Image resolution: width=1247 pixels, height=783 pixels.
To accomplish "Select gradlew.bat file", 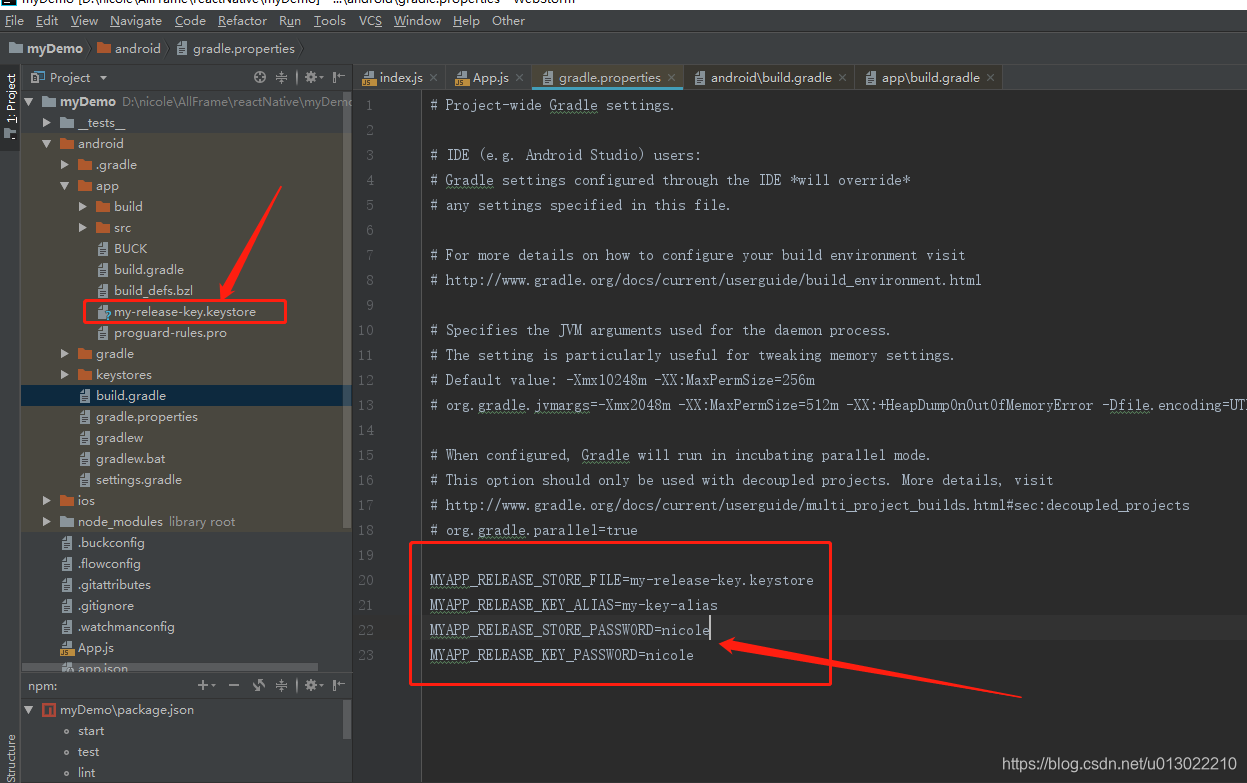I will (131, 458).
